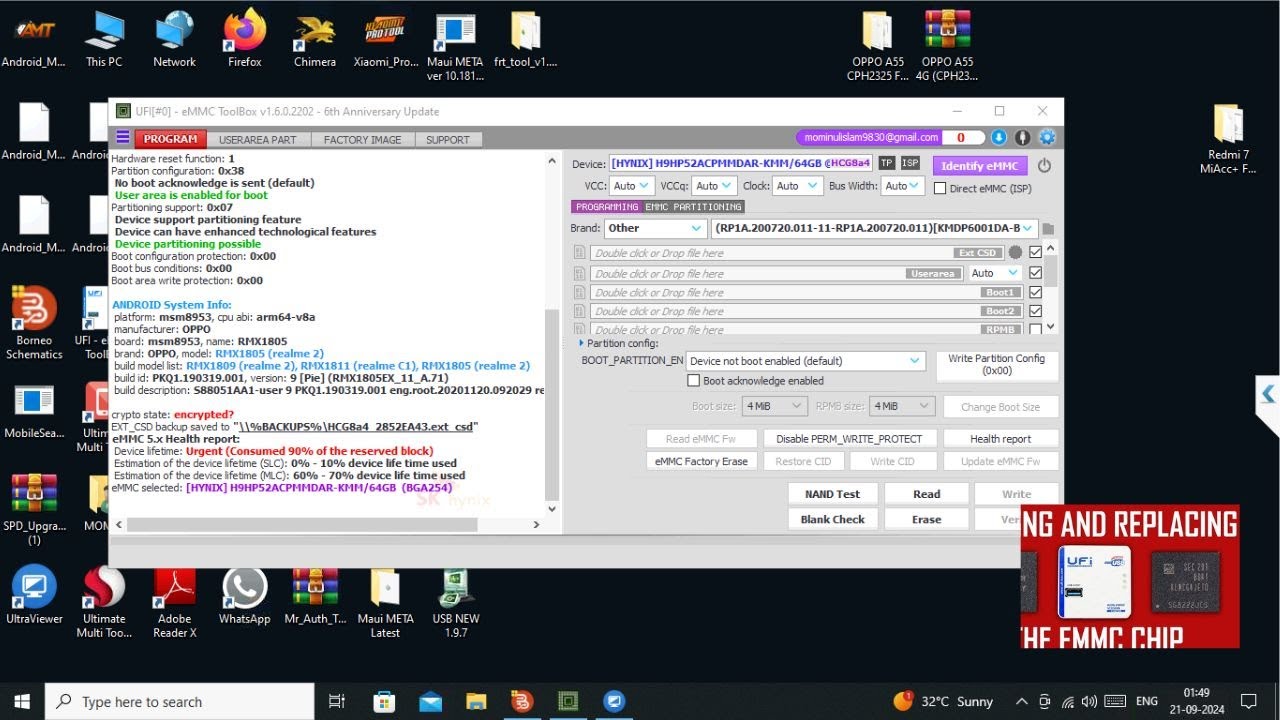
Task: Open the Userarea Auto dropdown
Action: point(994,273)
